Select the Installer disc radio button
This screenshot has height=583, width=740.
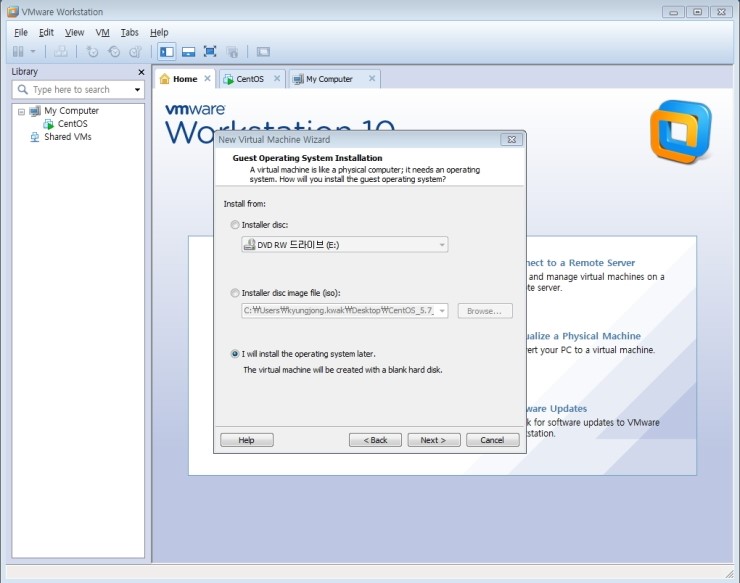click(235, 225)
